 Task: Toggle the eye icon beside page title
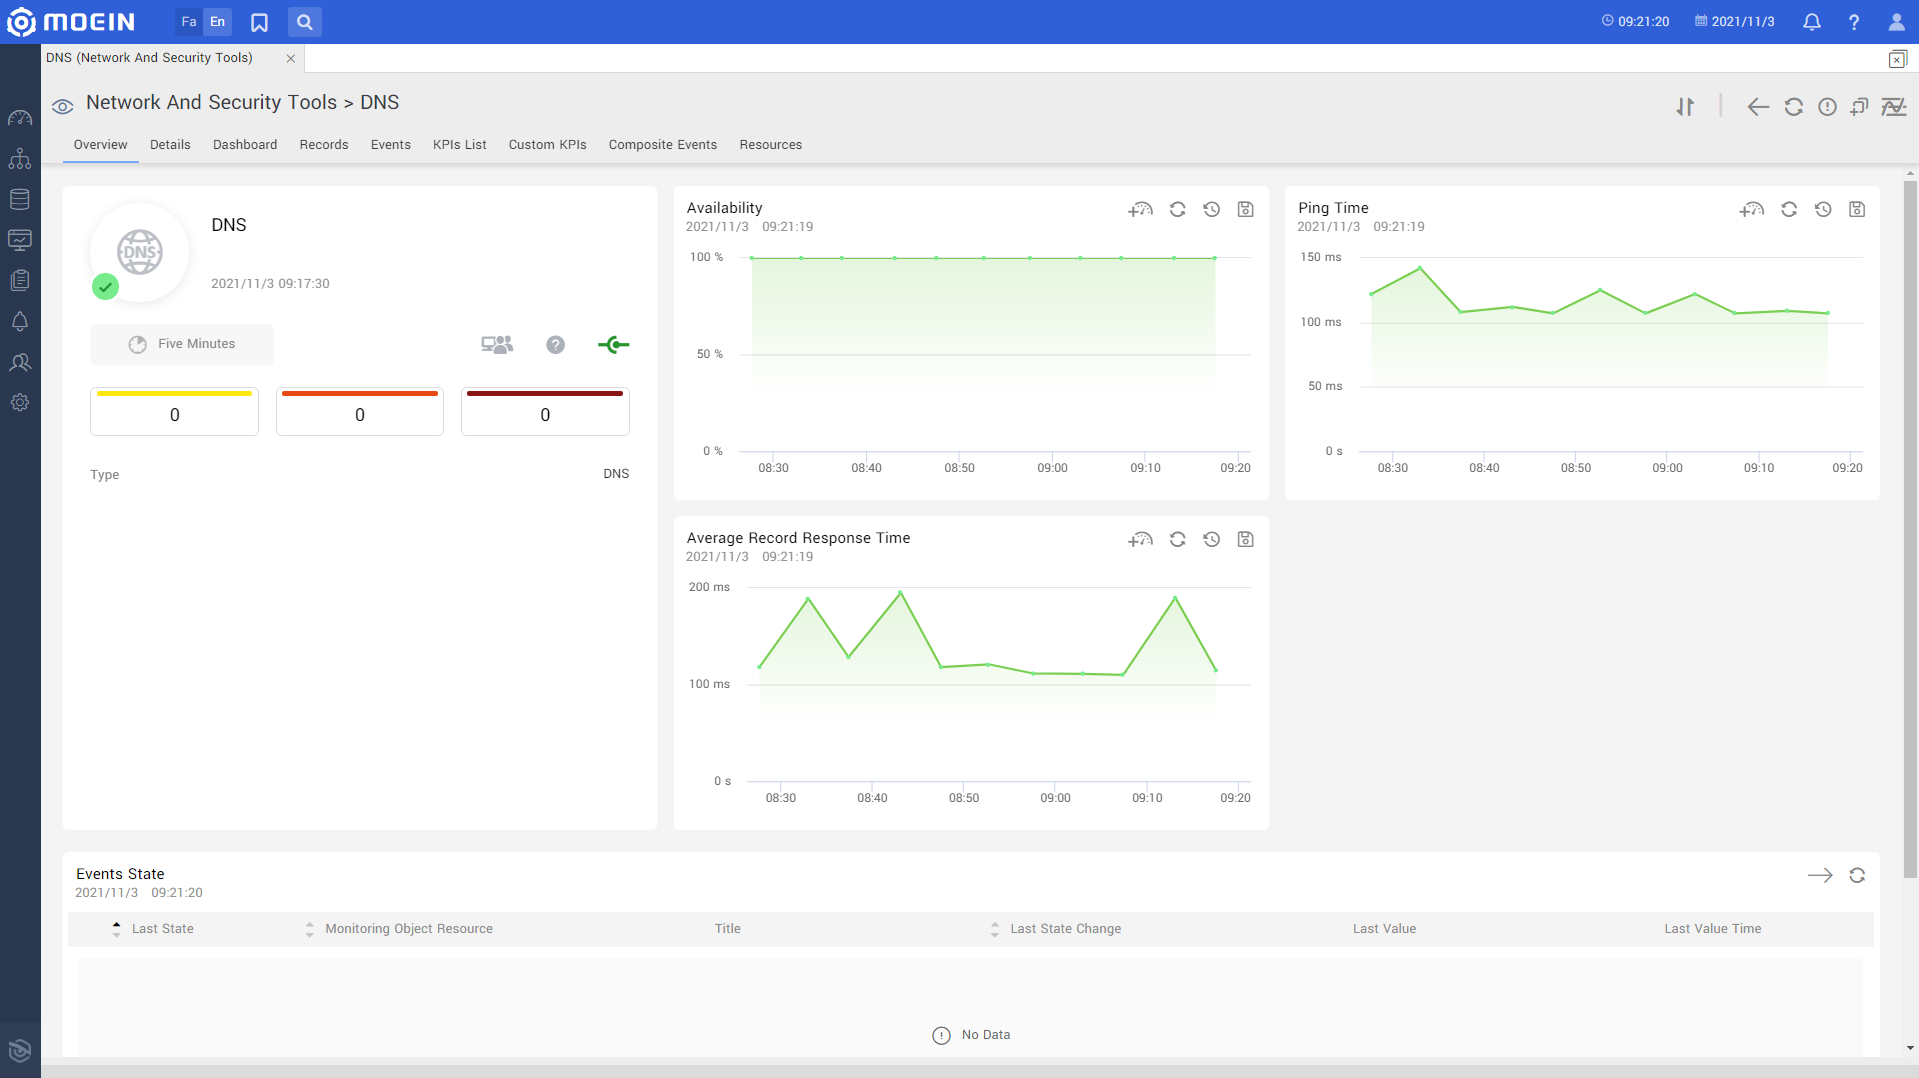coord(63,106)
